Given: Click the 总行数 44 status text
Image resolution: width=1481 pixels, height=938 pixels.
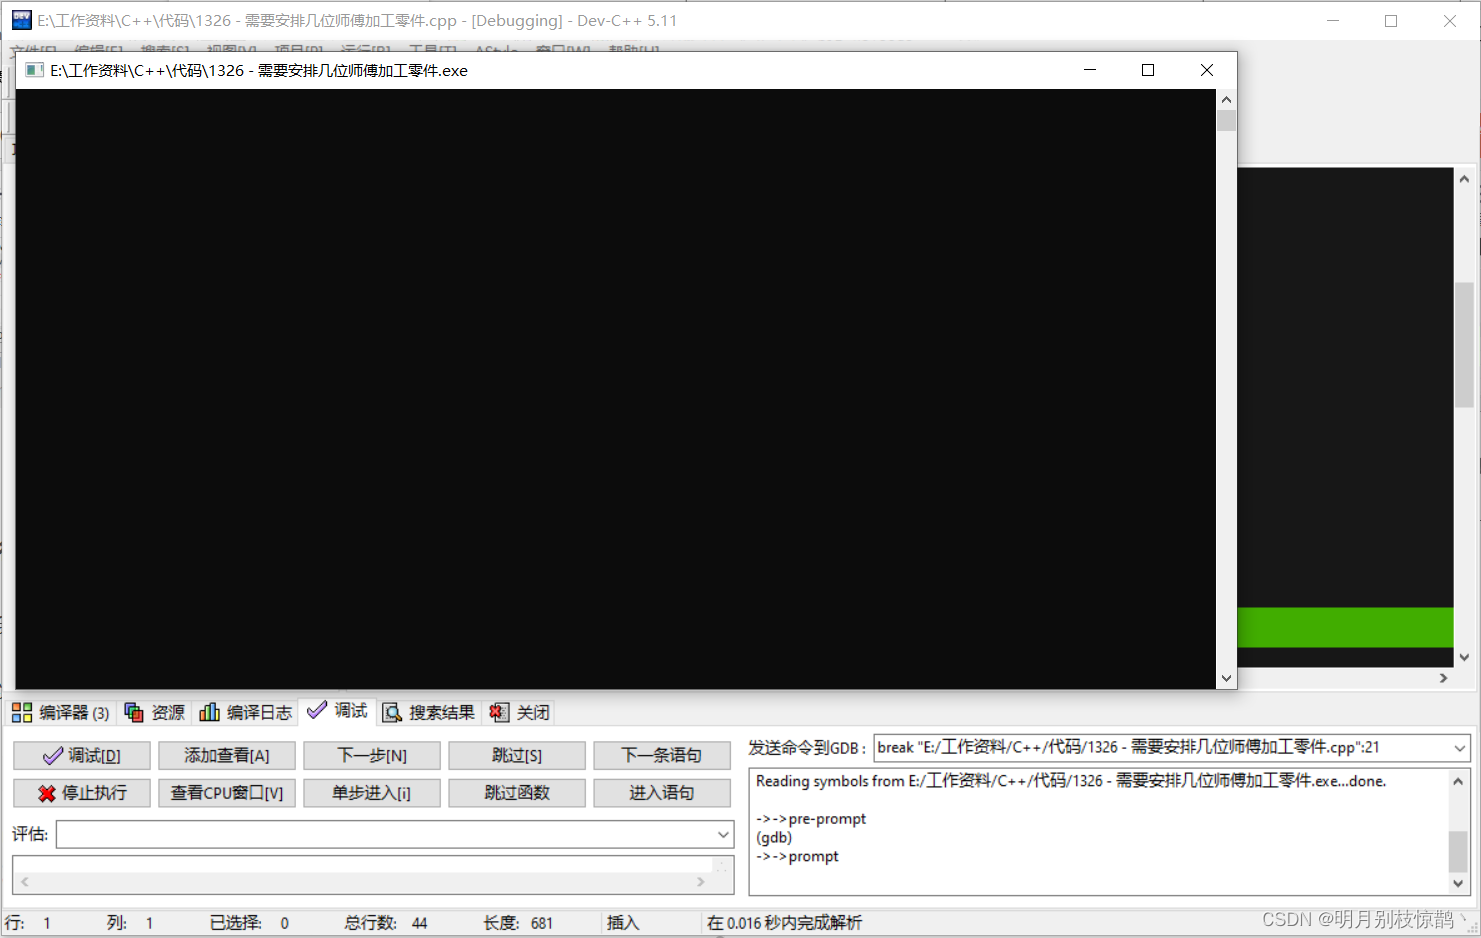Looking at the screenshot, I should coord(386,923).
